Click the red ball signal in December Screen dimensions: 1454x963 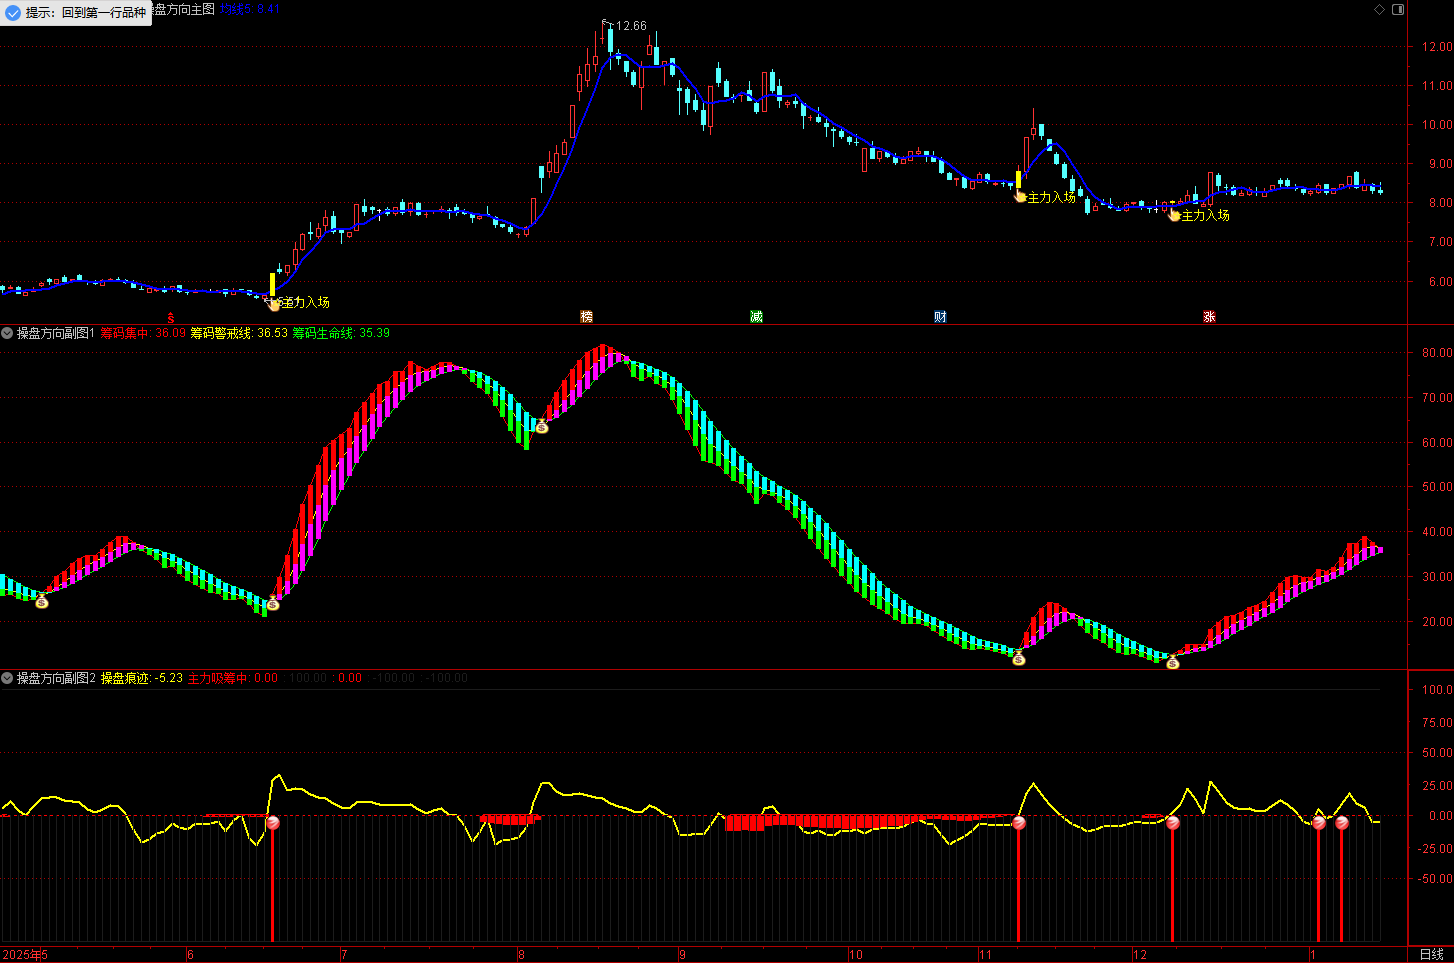(x=1173, y=823)
